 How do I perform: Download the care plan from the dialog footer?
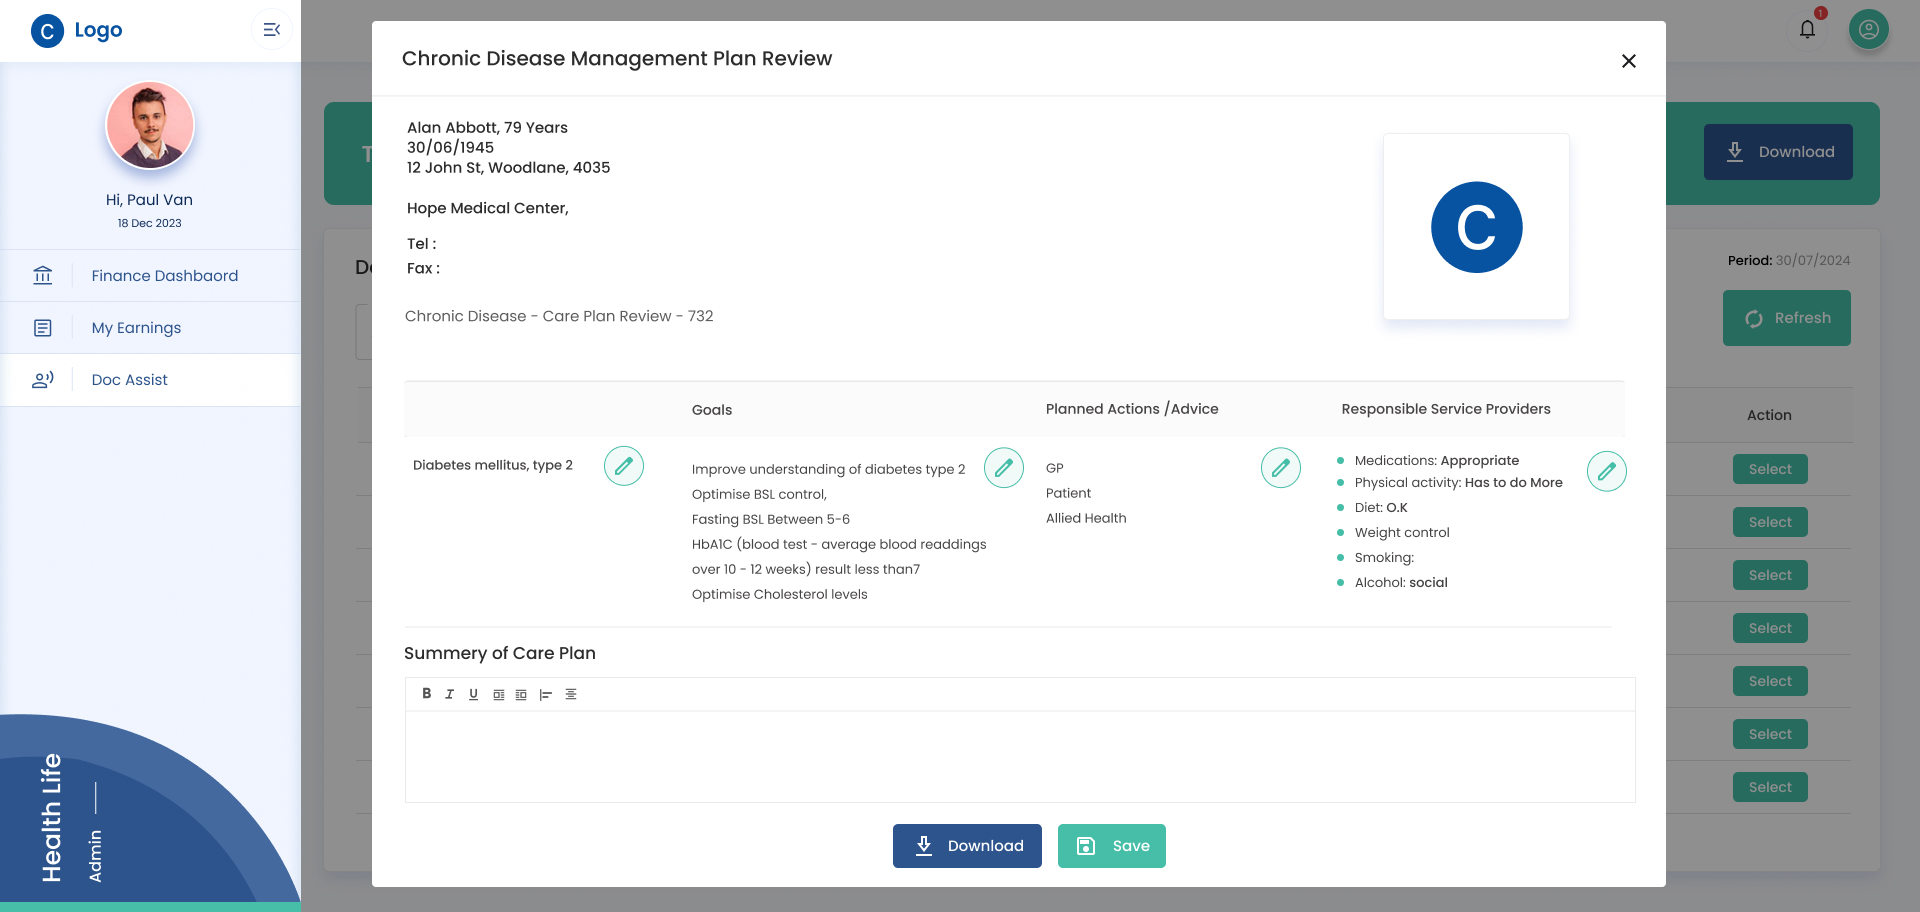pos(967,846)
